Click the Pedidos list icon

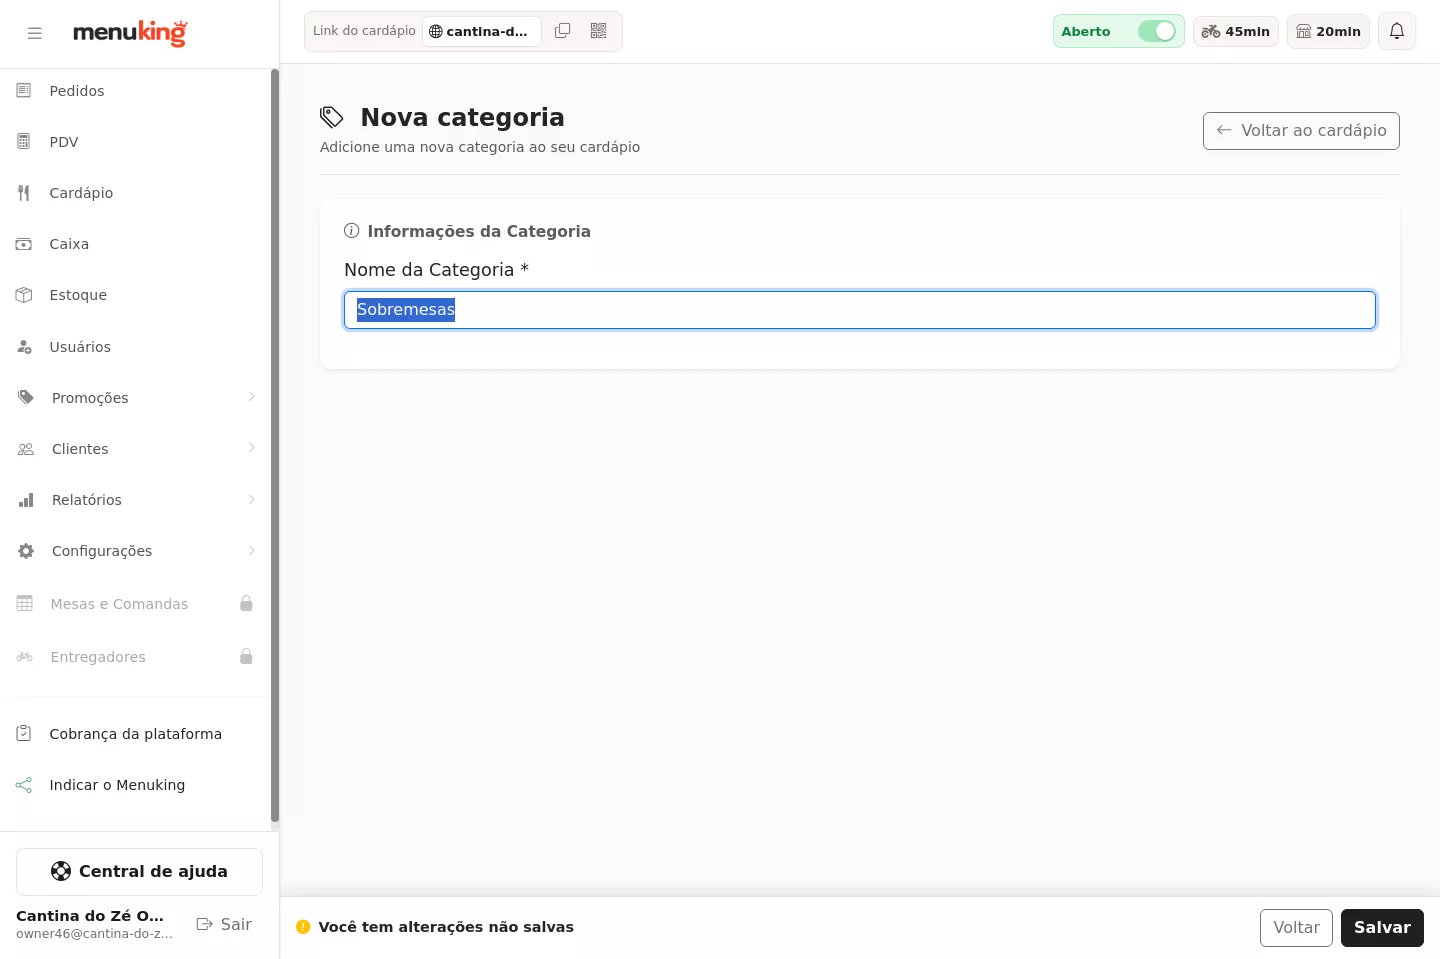[x=24, y=91]
